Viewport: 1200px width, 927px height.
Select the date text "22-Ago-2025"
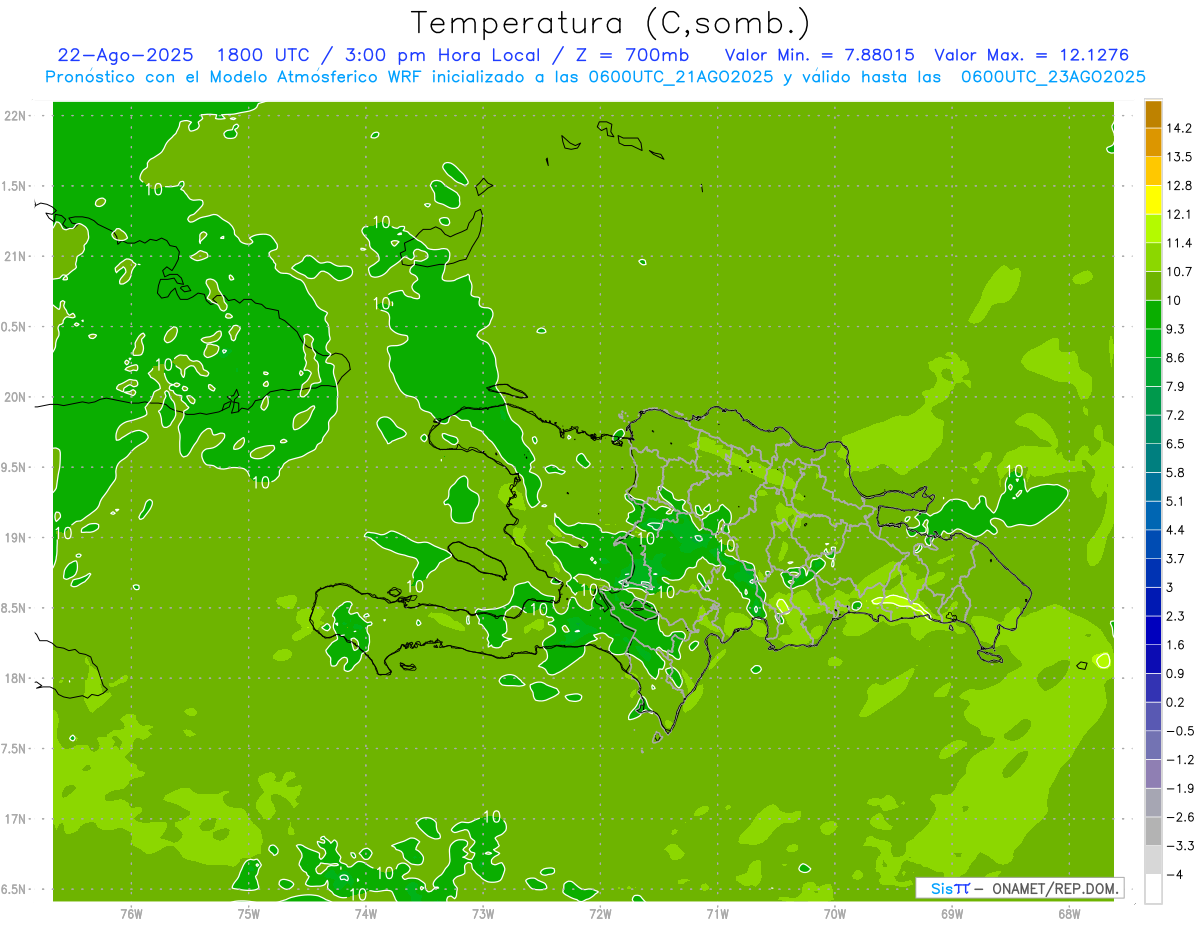point(125,55)
